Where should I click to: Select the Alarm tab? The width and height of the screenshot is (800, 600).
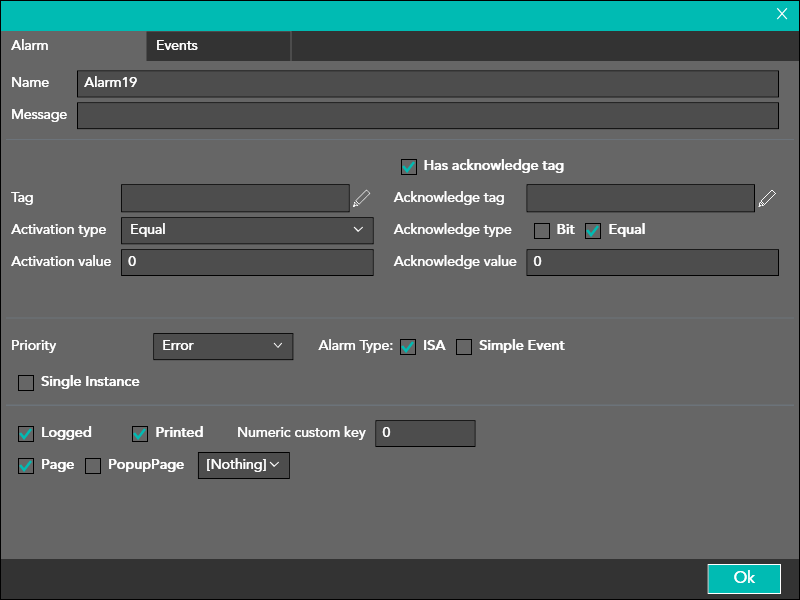click(x=30, y=46)
